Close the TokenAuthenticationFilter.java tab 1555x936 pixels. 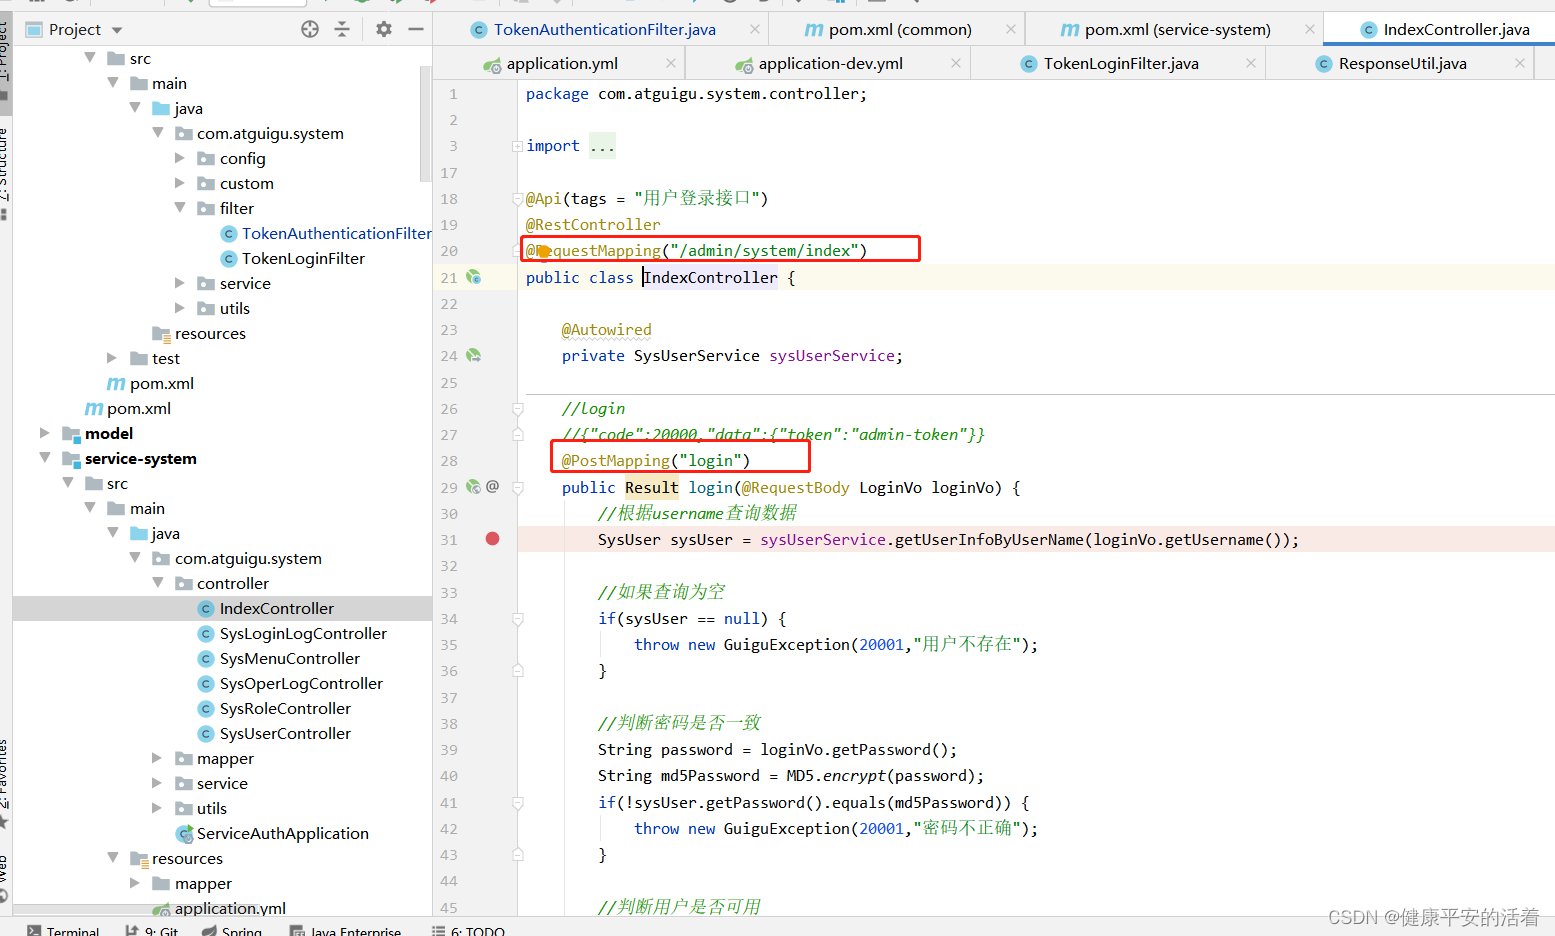click(x=755, y=29)
